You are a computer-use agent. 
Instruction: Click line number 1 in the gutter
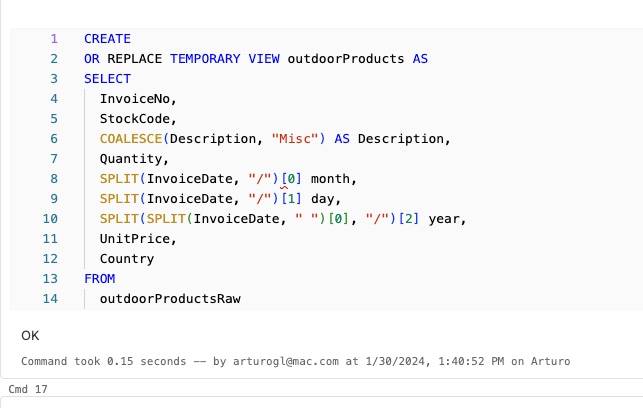[x=54, y=39]
